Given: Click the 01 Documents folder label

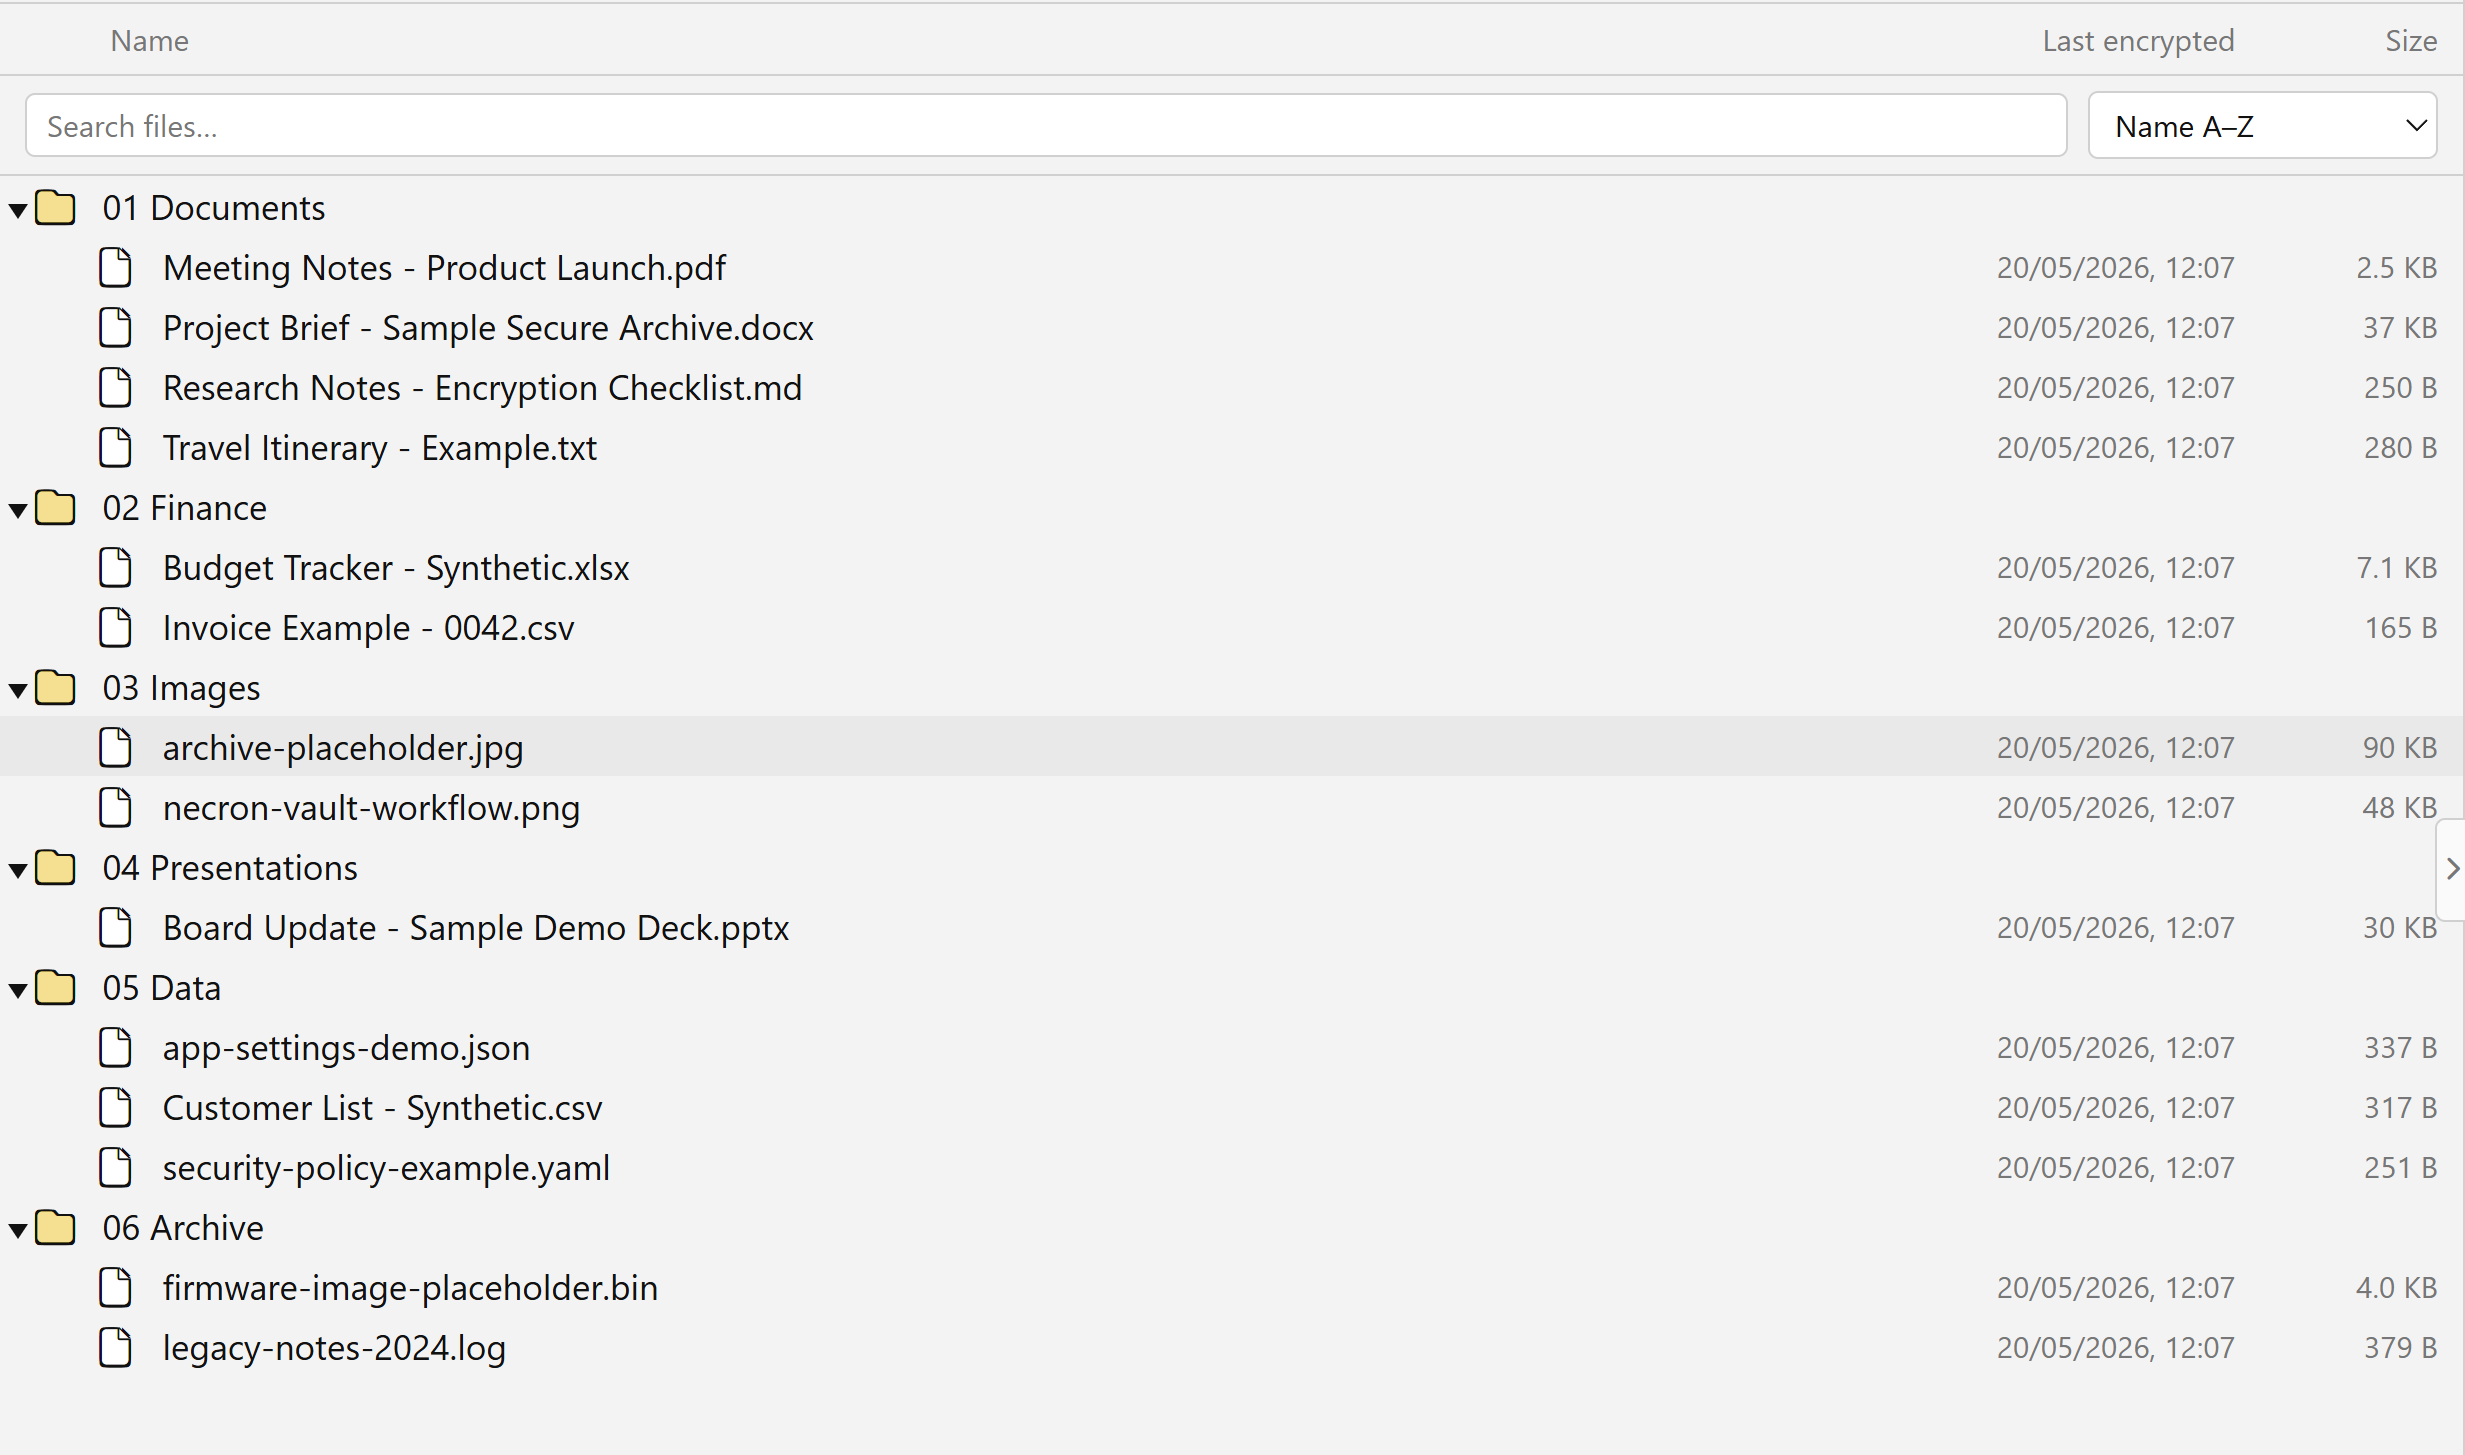Looking at the screenshot, I should coord(213,208).
